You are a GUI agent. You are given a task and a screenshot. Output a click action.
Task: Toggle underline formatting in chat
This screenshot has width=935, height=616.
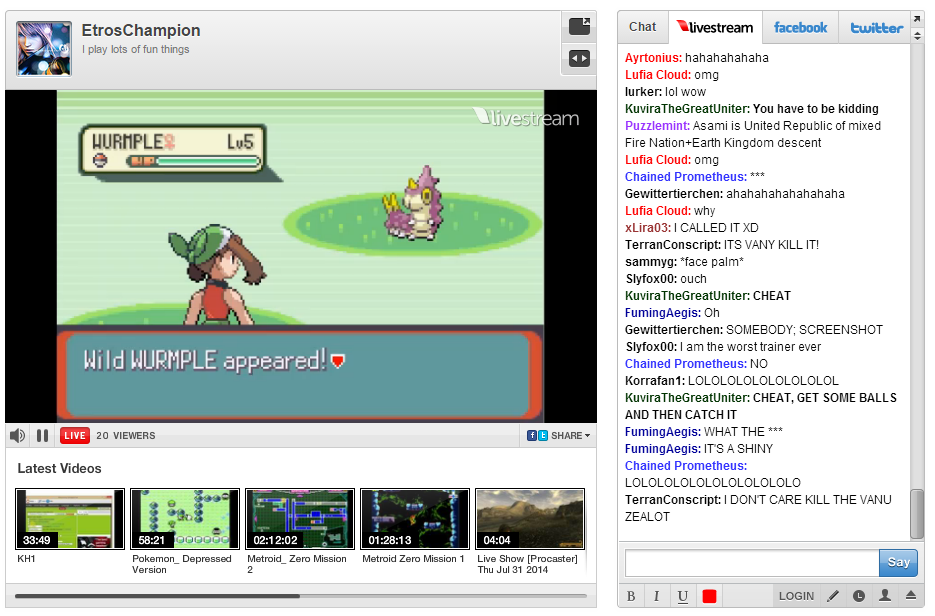683,596
